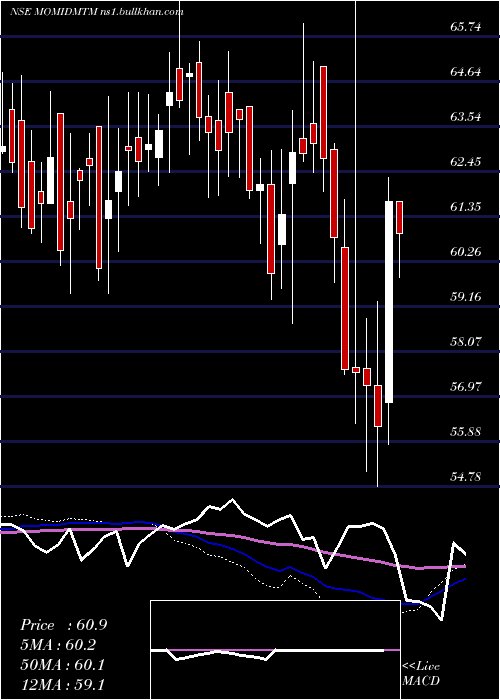Viewport: 500px width, 700px height.
Task: Click the last red candle body near 61.35
Action: [x=400, y=217]
